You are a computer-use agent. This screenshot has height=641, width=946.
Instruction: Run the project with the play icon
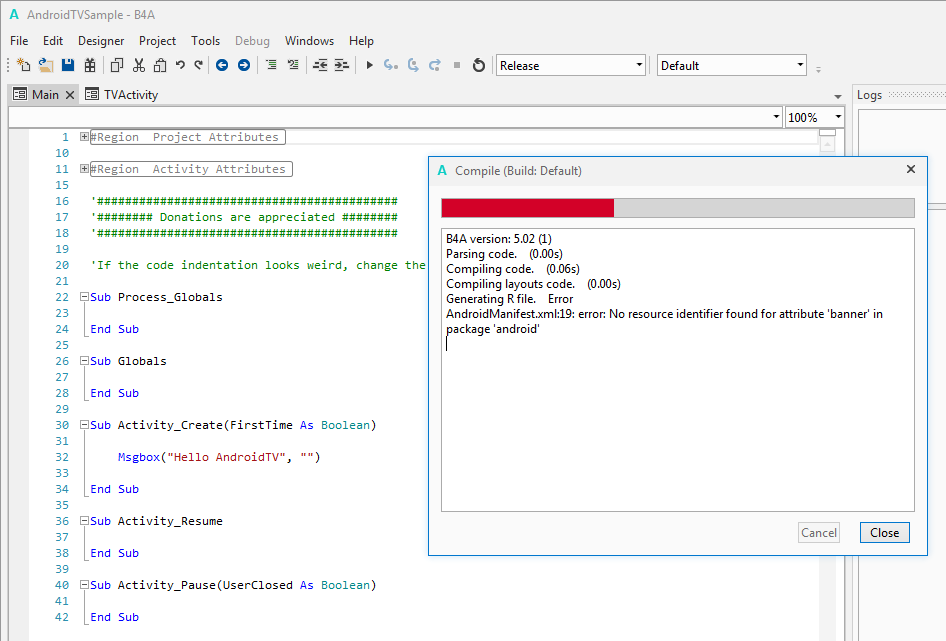[369, 65]
